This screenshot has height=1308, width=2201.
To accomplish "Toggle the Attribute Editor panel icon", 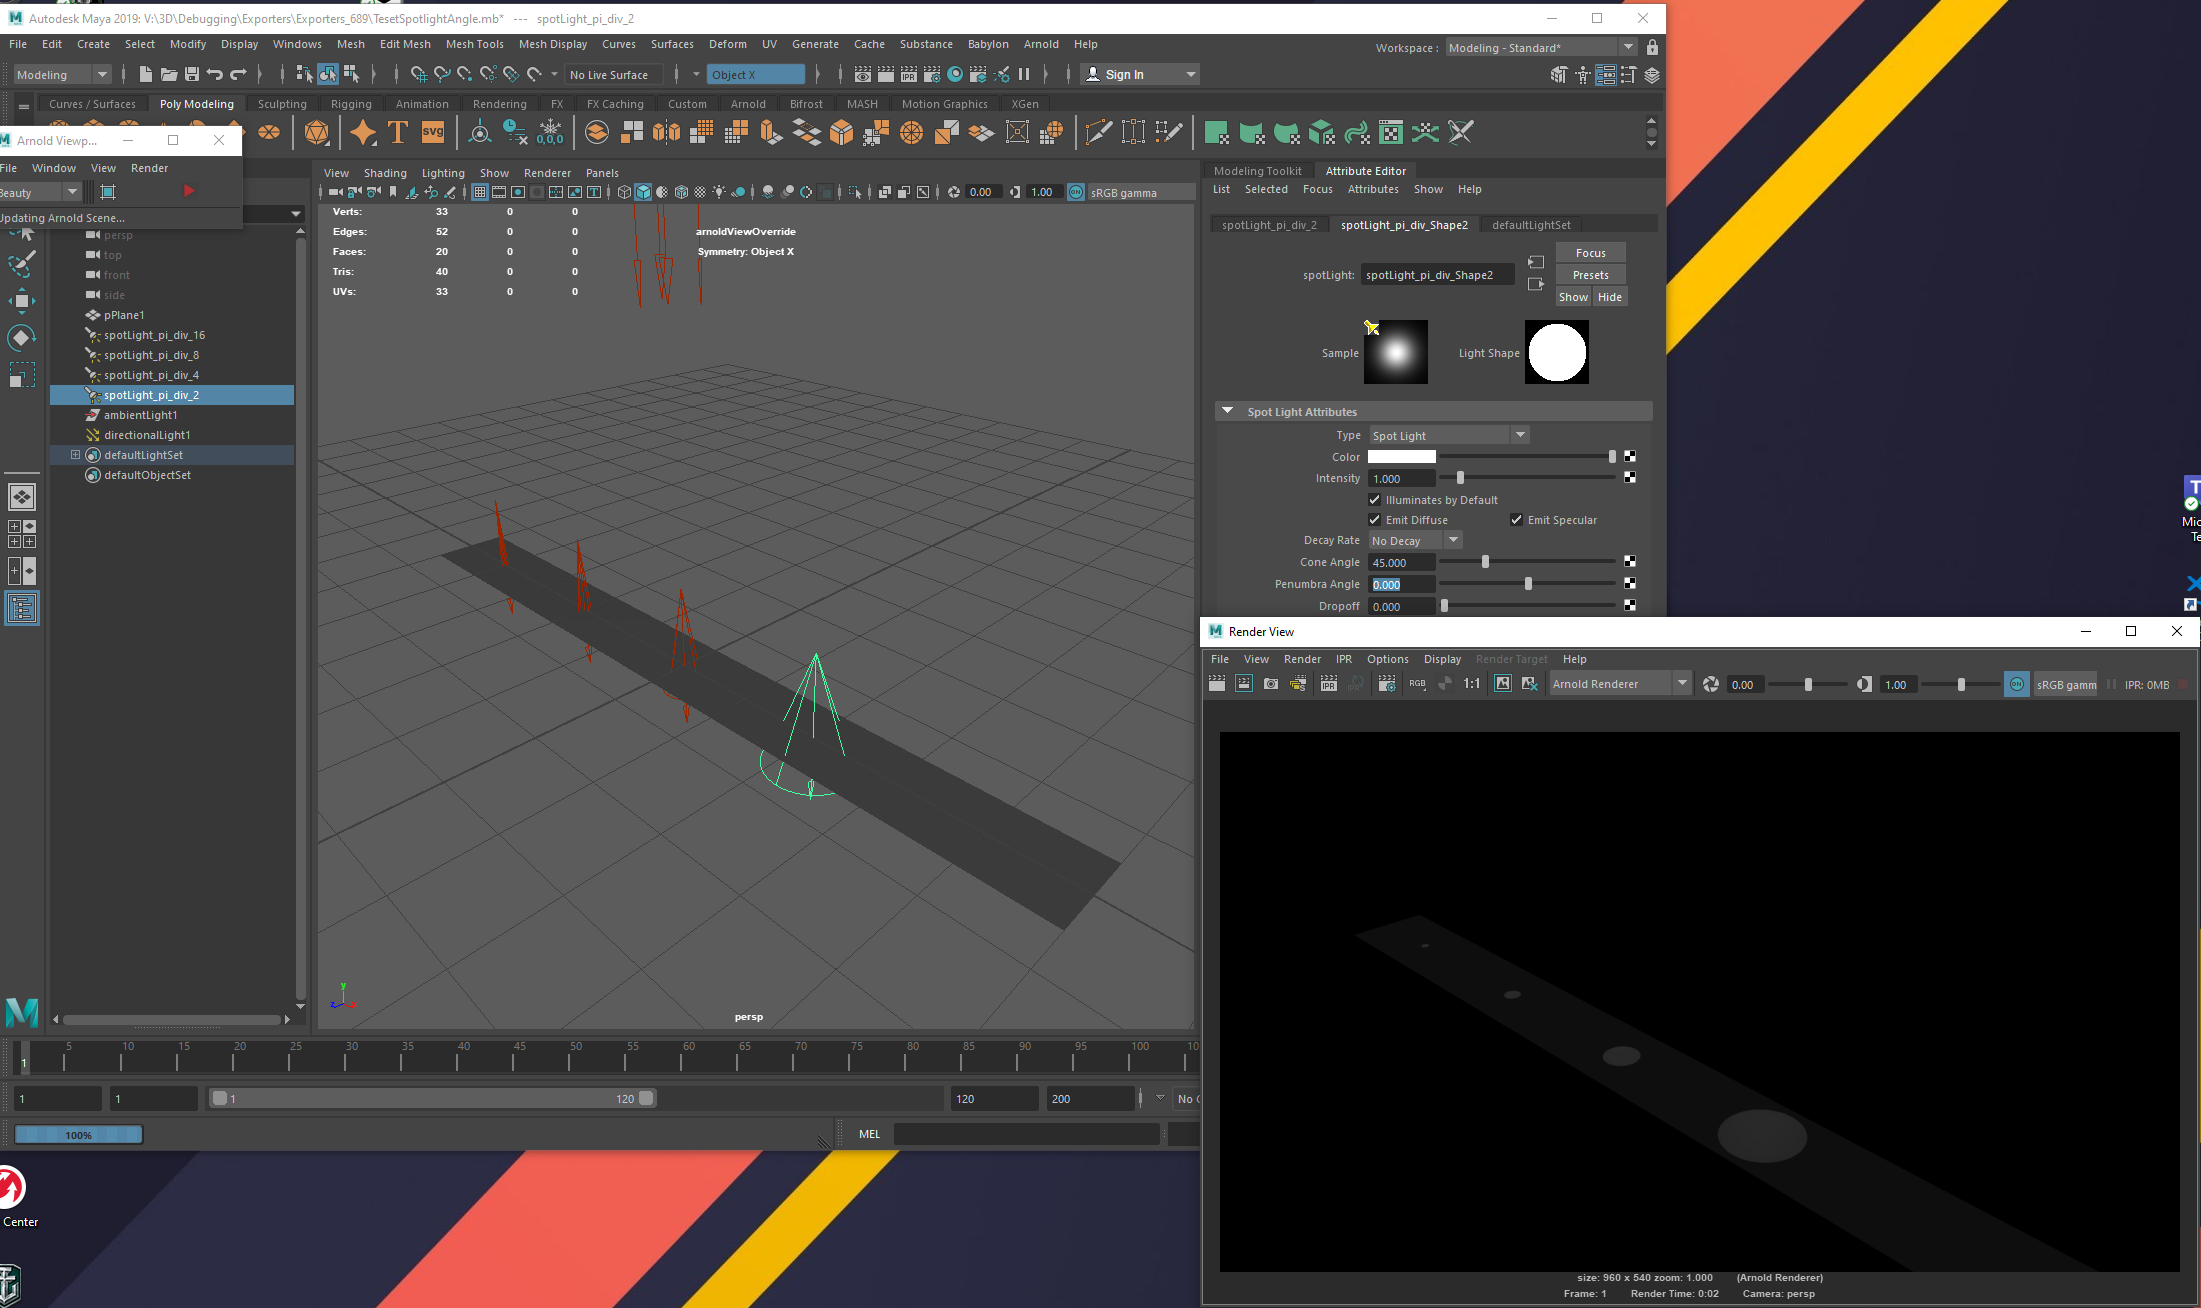I will 1606,75.
